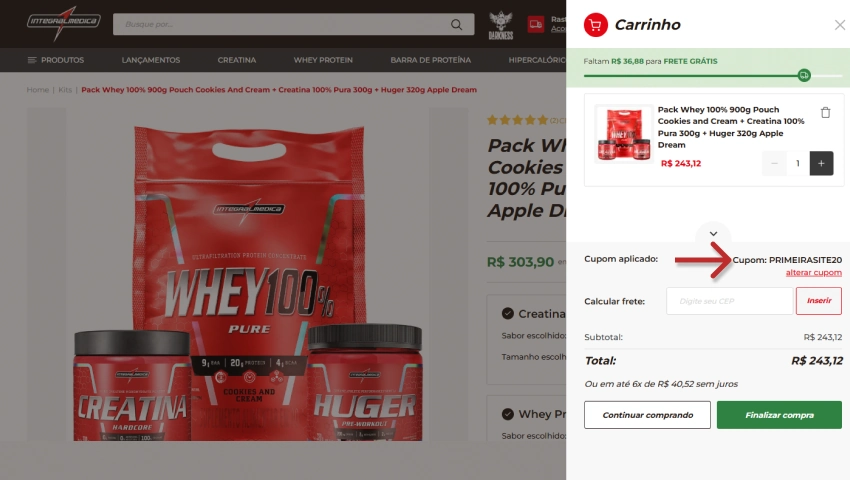Click the search magnifier icon
Screen dimensions: 850x480
pos(456,24)
